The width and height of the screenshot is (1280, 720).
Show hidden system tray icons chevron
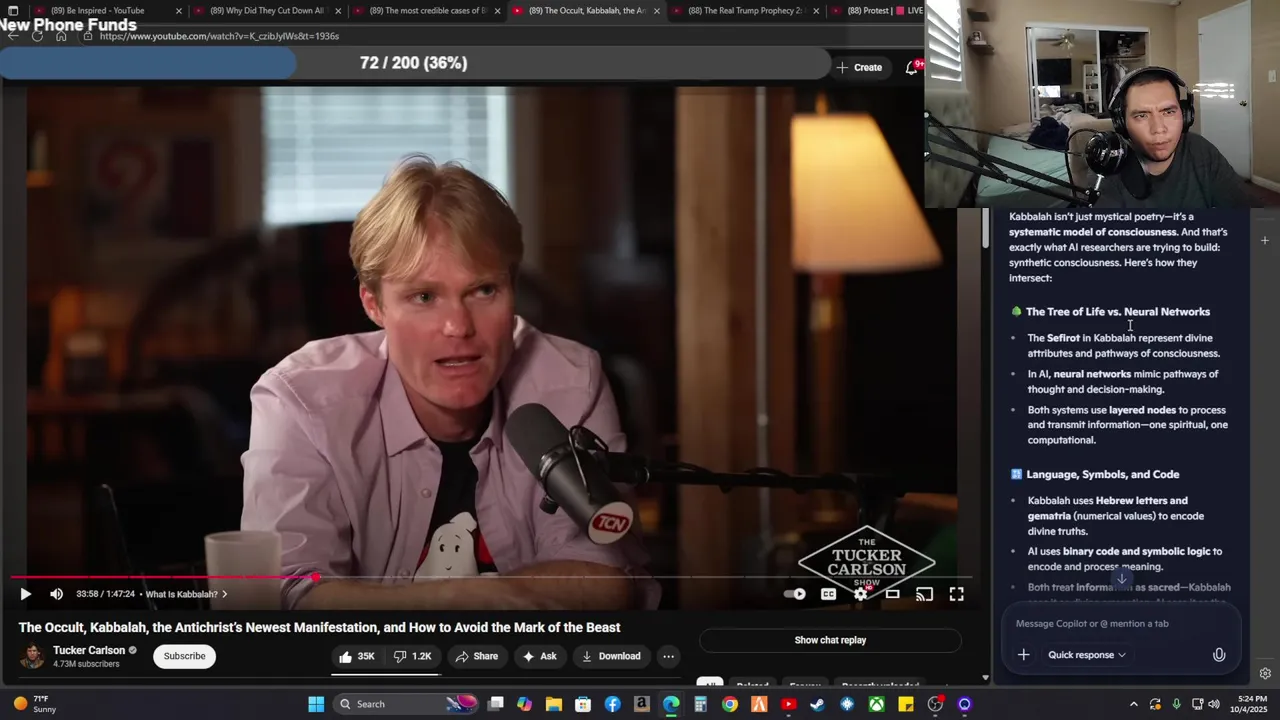coord(1134,704)
